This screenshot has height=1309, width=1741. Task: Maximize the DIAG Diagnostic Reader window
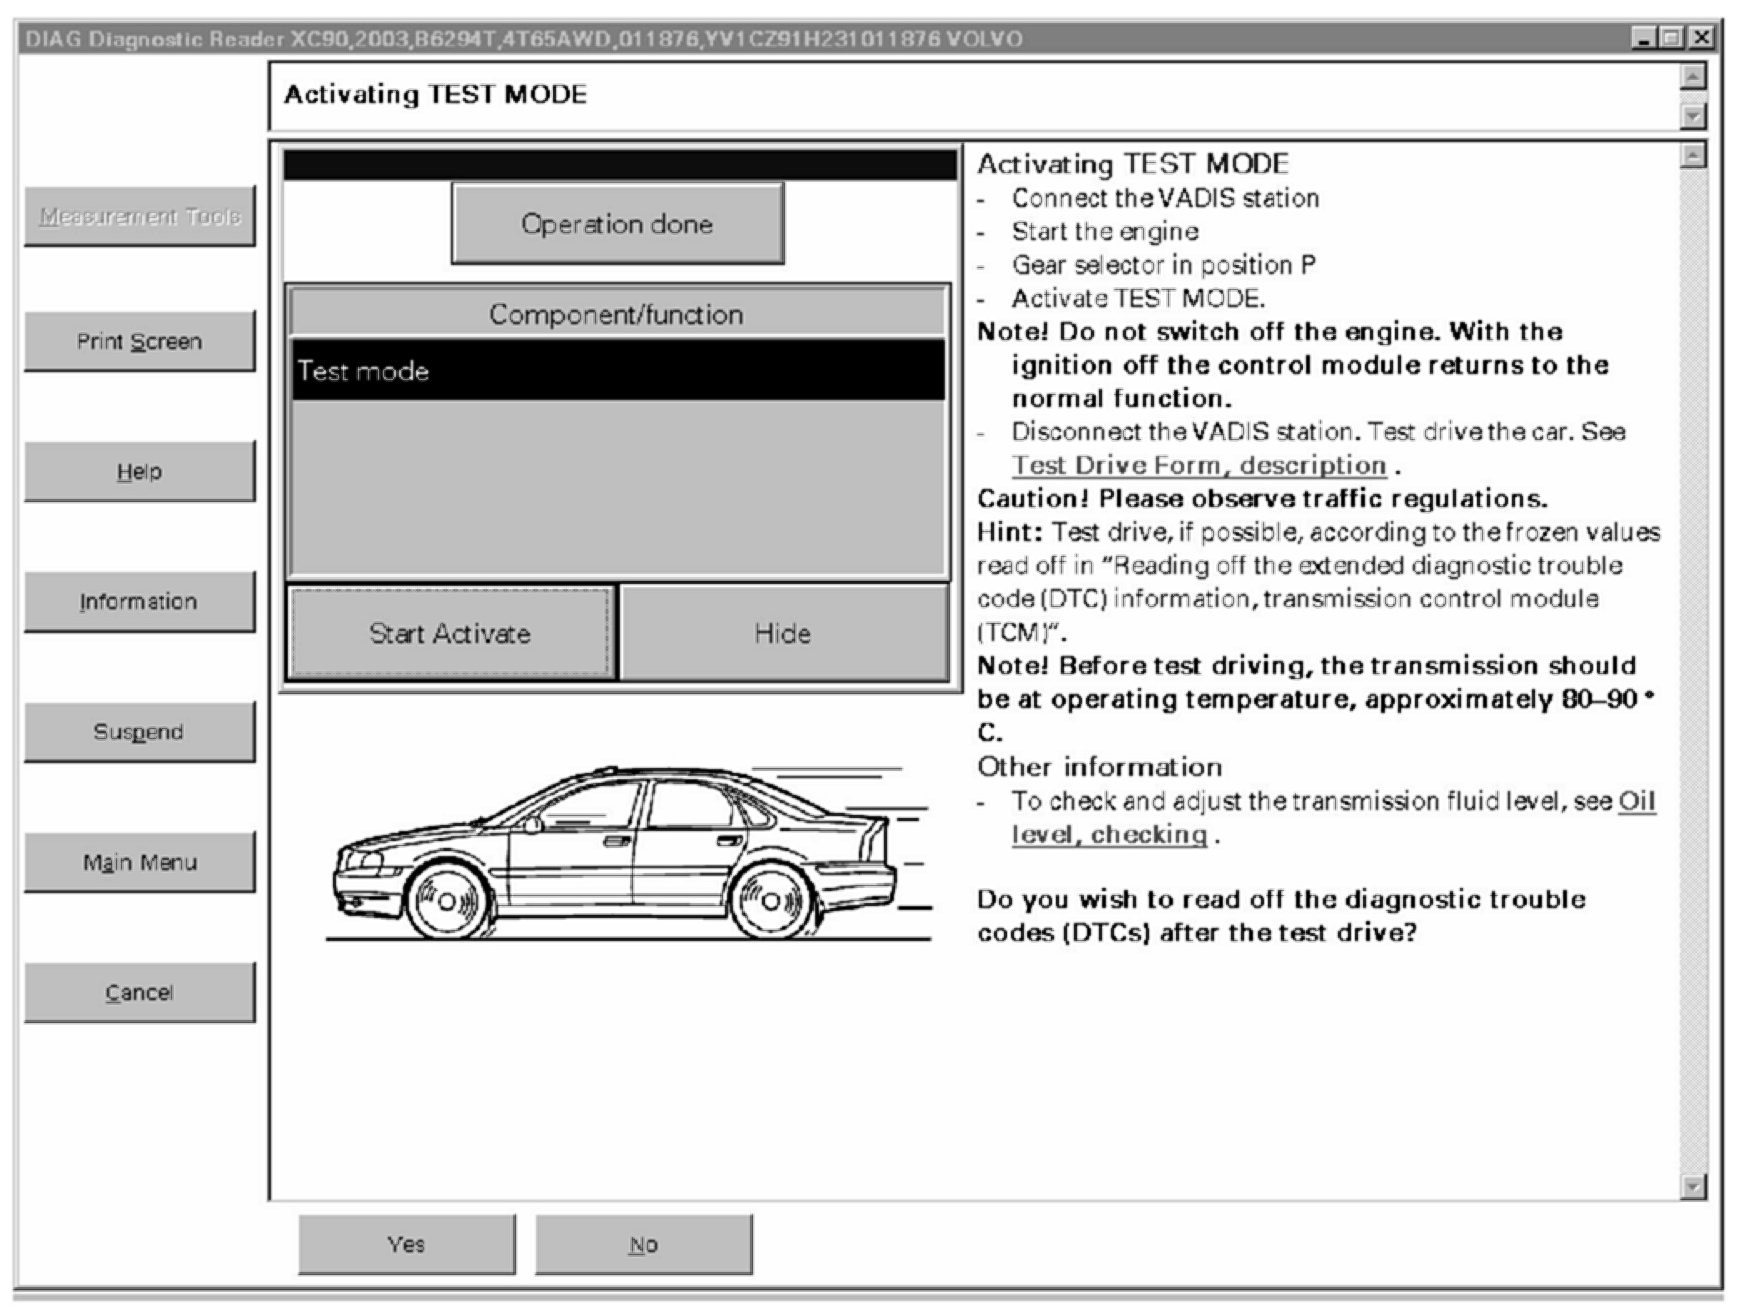1672,38
